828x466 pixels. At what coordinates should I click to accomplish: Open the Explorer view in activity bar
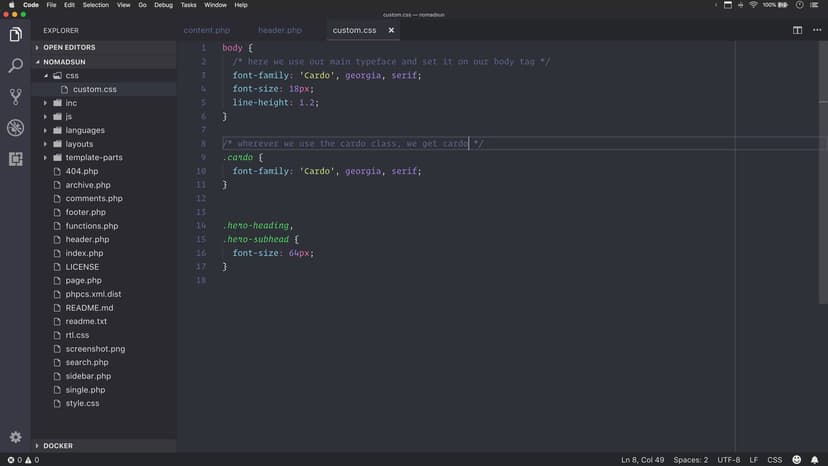coord(15,35)
